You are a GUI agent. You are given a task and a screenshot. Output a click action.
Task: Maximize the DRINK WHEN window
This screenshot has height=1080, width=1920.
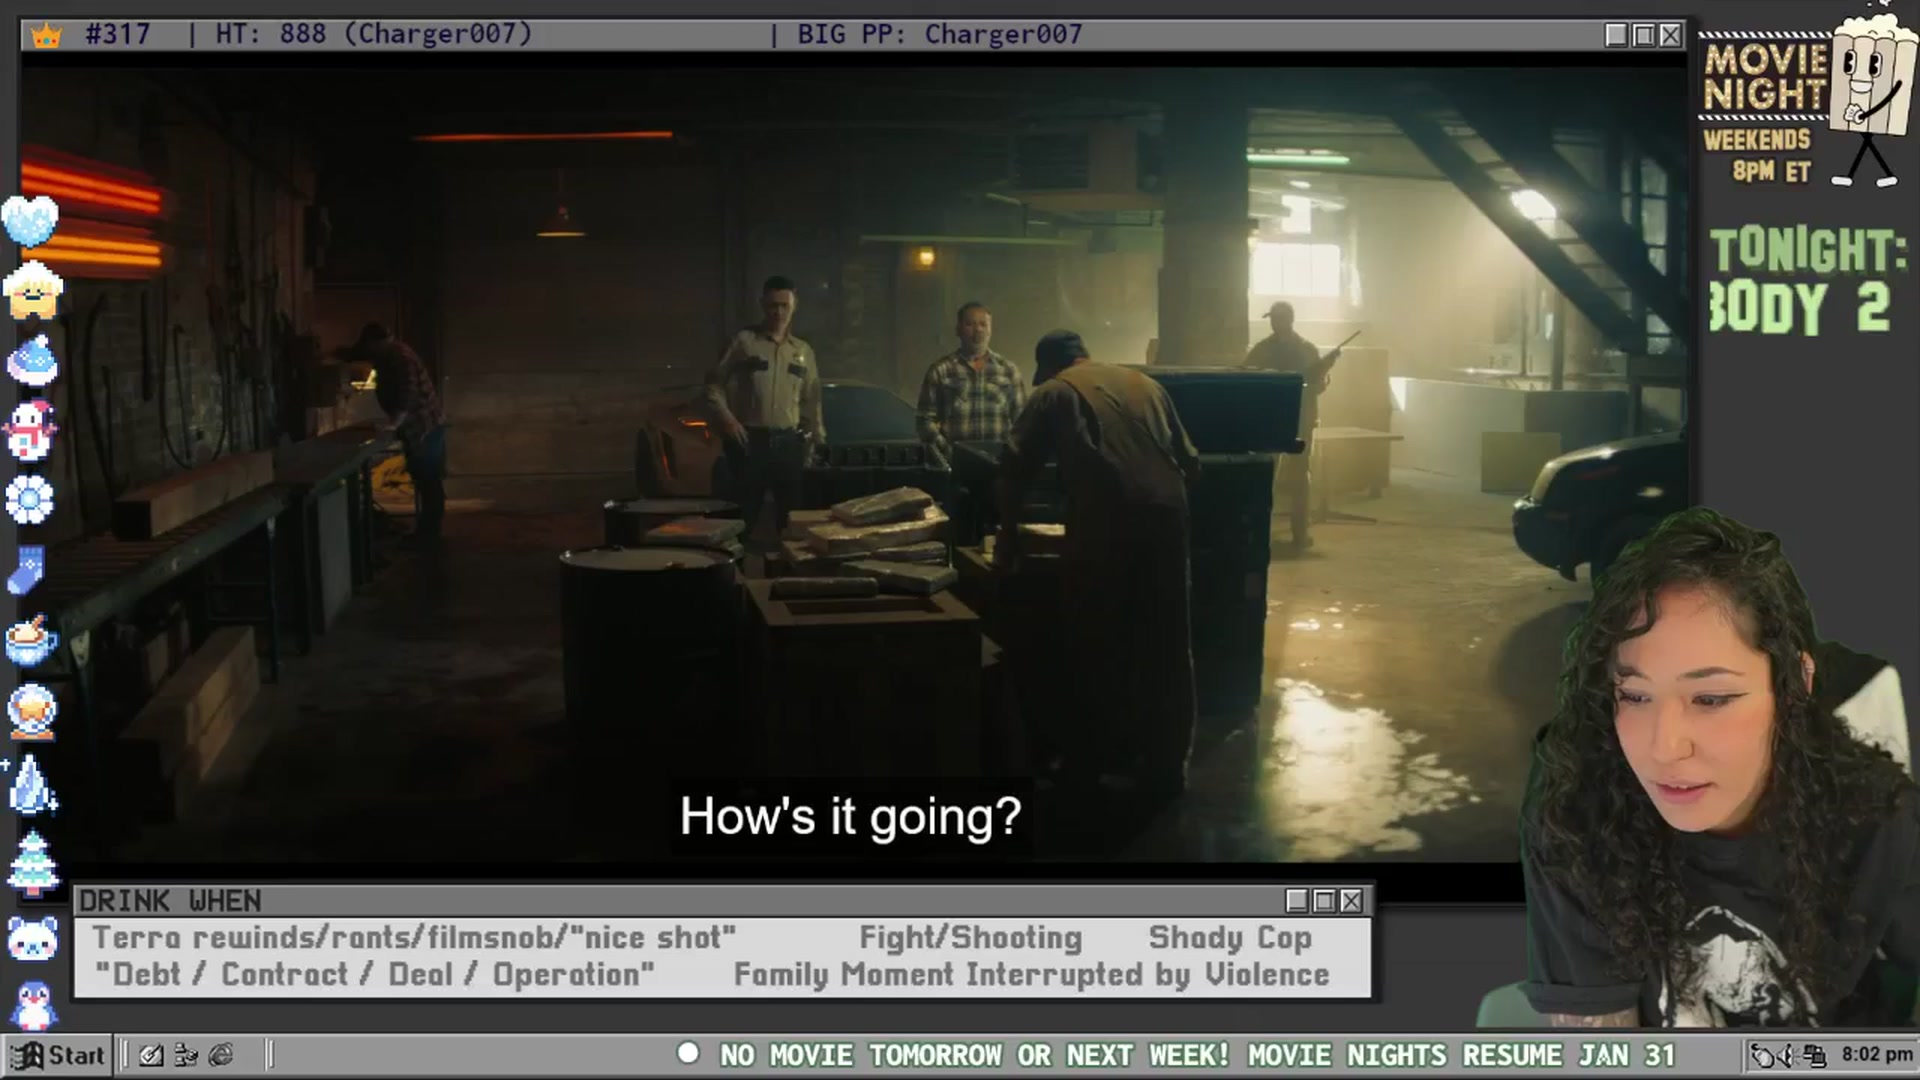pyautogui.click(x=1324, y=901)
